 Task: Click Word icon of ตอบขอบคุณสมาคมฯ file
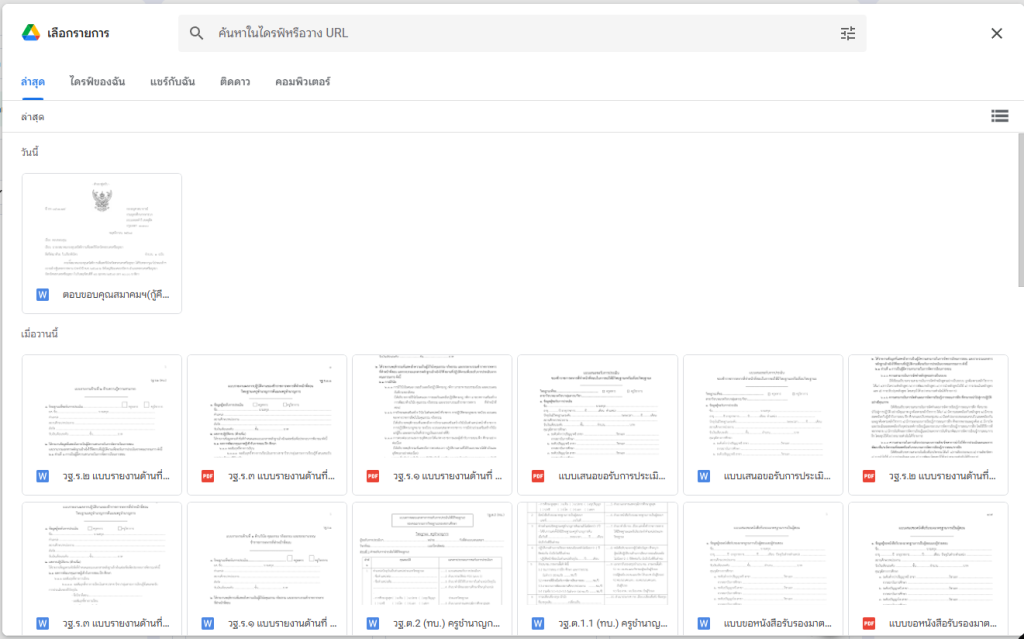42,295
